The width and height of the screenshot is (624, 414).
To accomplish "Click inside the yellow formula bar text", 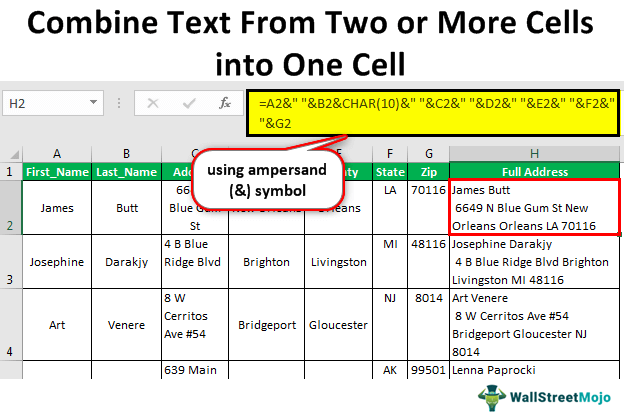I will pos(430,115).
